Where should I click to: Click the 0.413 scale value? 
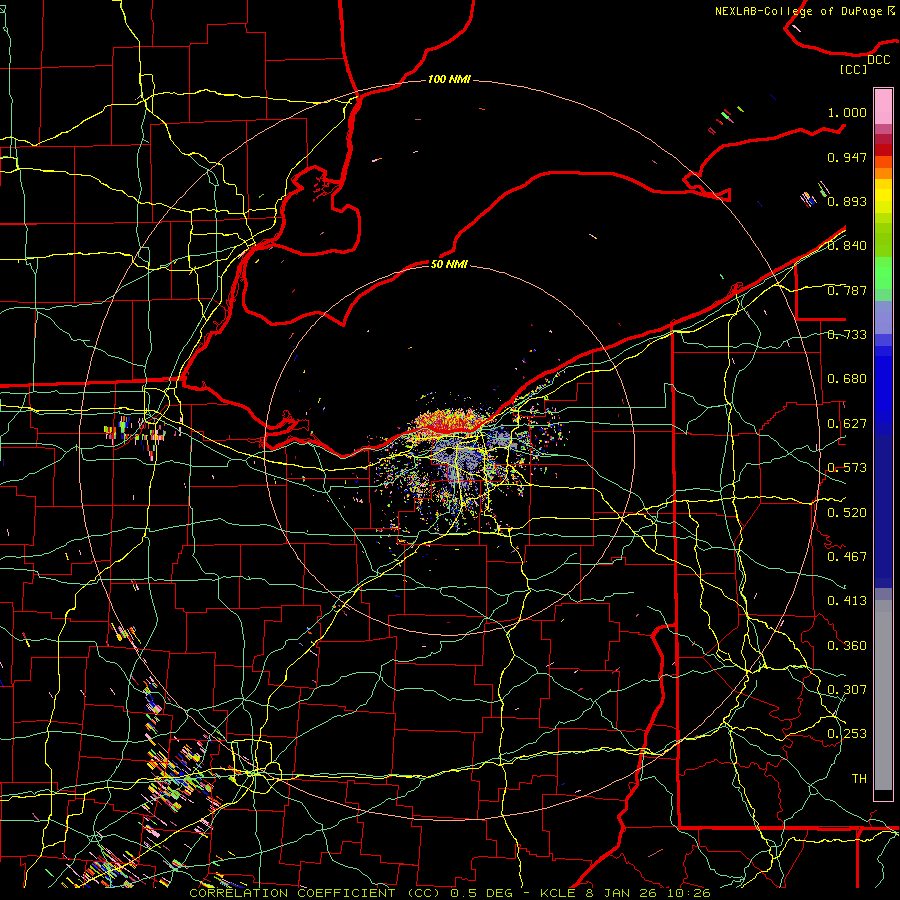click(847, 601)
